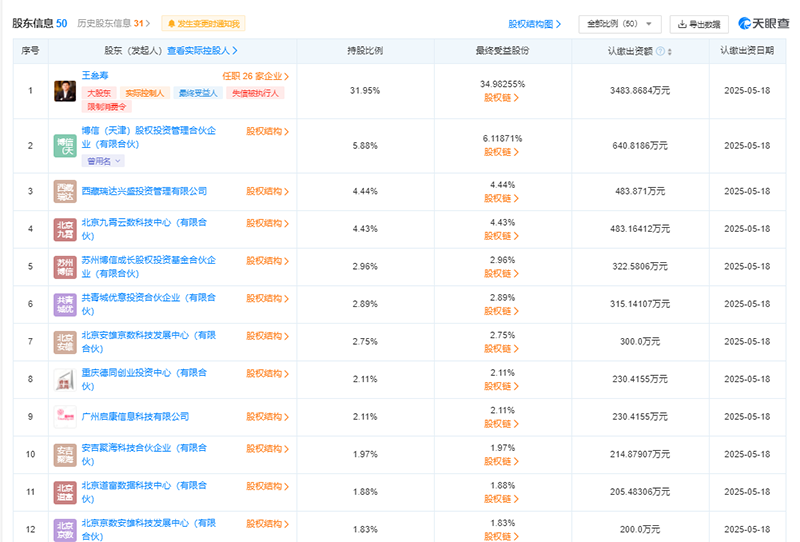
Task: Click the 天眼查 logo
Action: click(x=764, y=23)
